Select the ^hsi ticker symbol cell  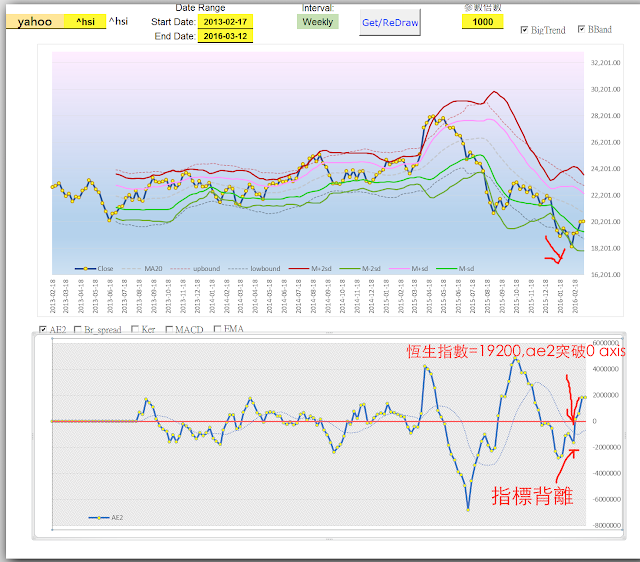click(x=85, y=22)
